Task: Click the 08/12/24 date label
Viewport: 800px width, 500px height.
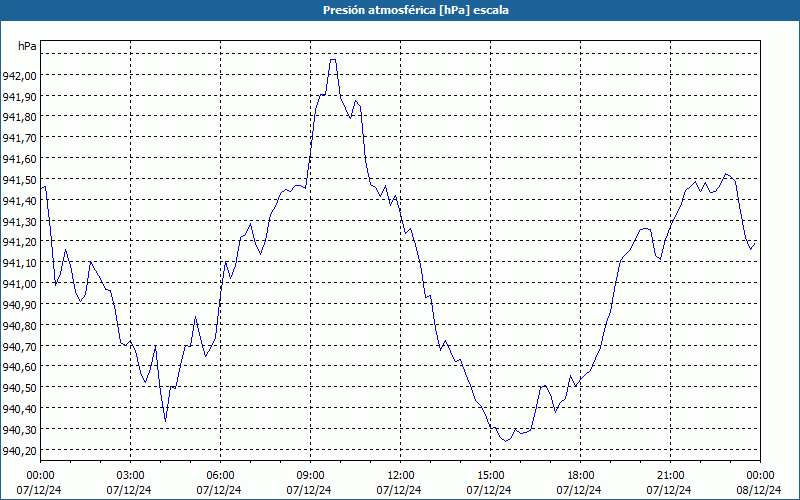Action: pyautogui.click(x=759, y=490)
